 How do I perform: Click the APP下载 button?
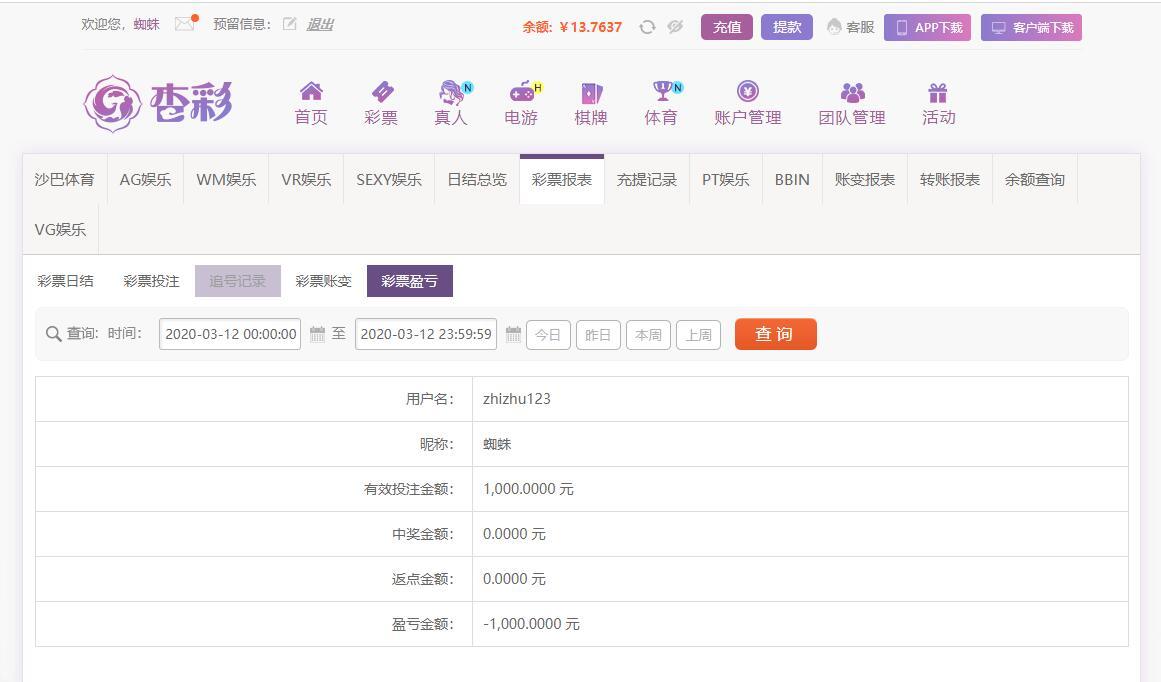928,27
